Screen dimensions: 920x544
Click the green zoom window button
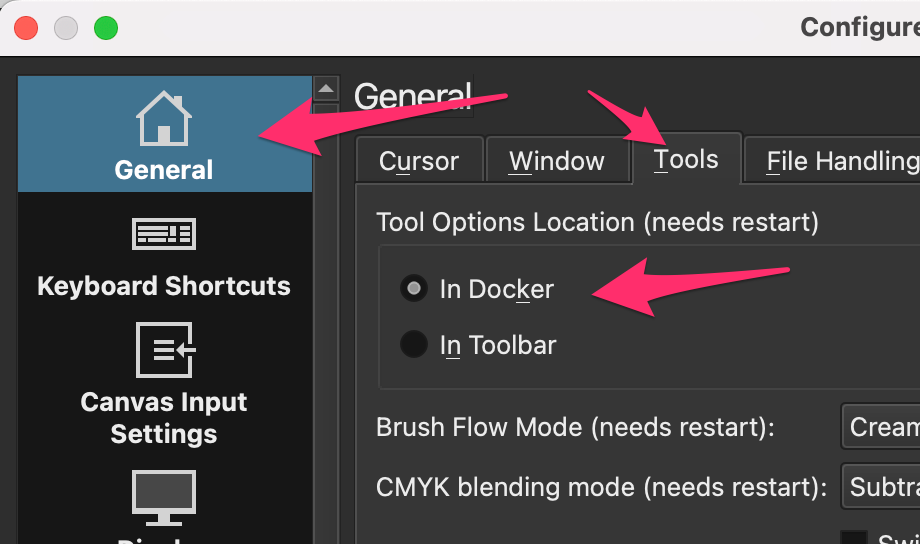point(105,28)
